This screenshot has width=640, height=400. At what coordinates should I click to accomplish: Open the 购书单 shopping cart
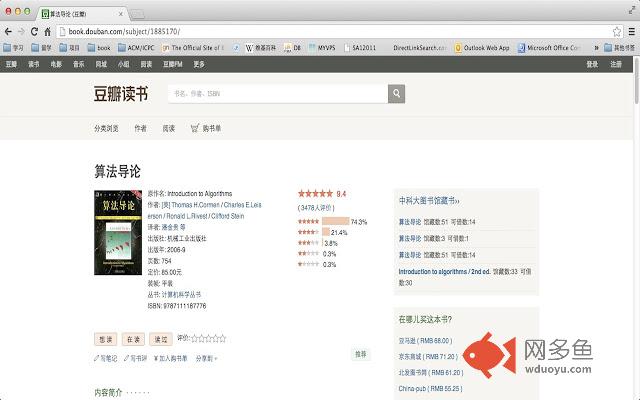(206, 129)
